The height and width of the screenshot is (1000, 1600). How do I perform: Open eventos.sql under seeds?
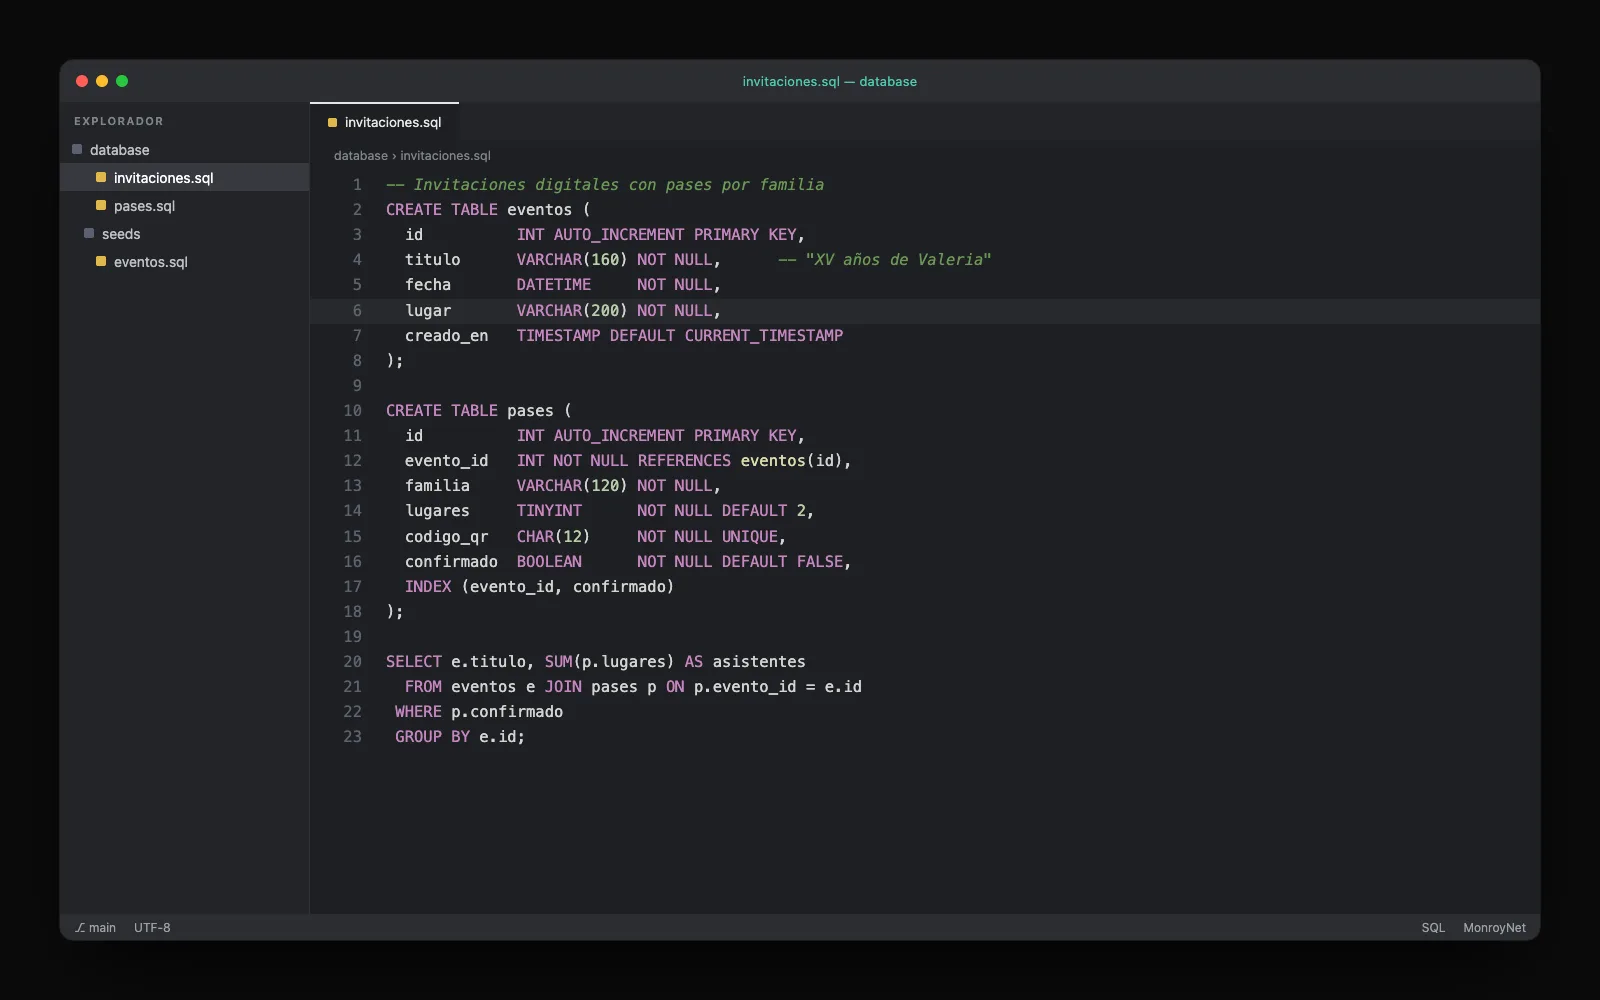point(185,262)
